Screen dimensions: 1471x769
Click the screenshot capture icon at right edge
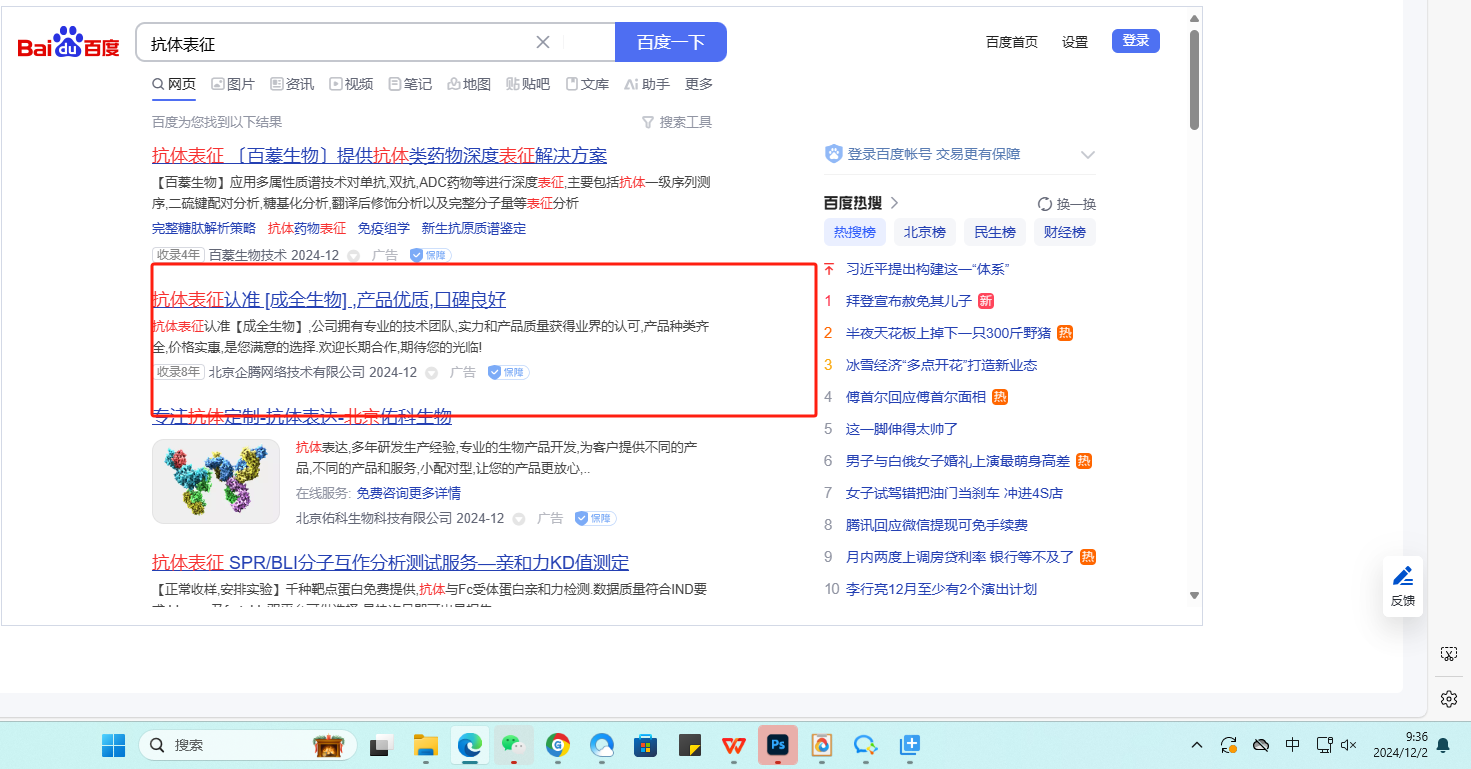(x=1448, y=654)
